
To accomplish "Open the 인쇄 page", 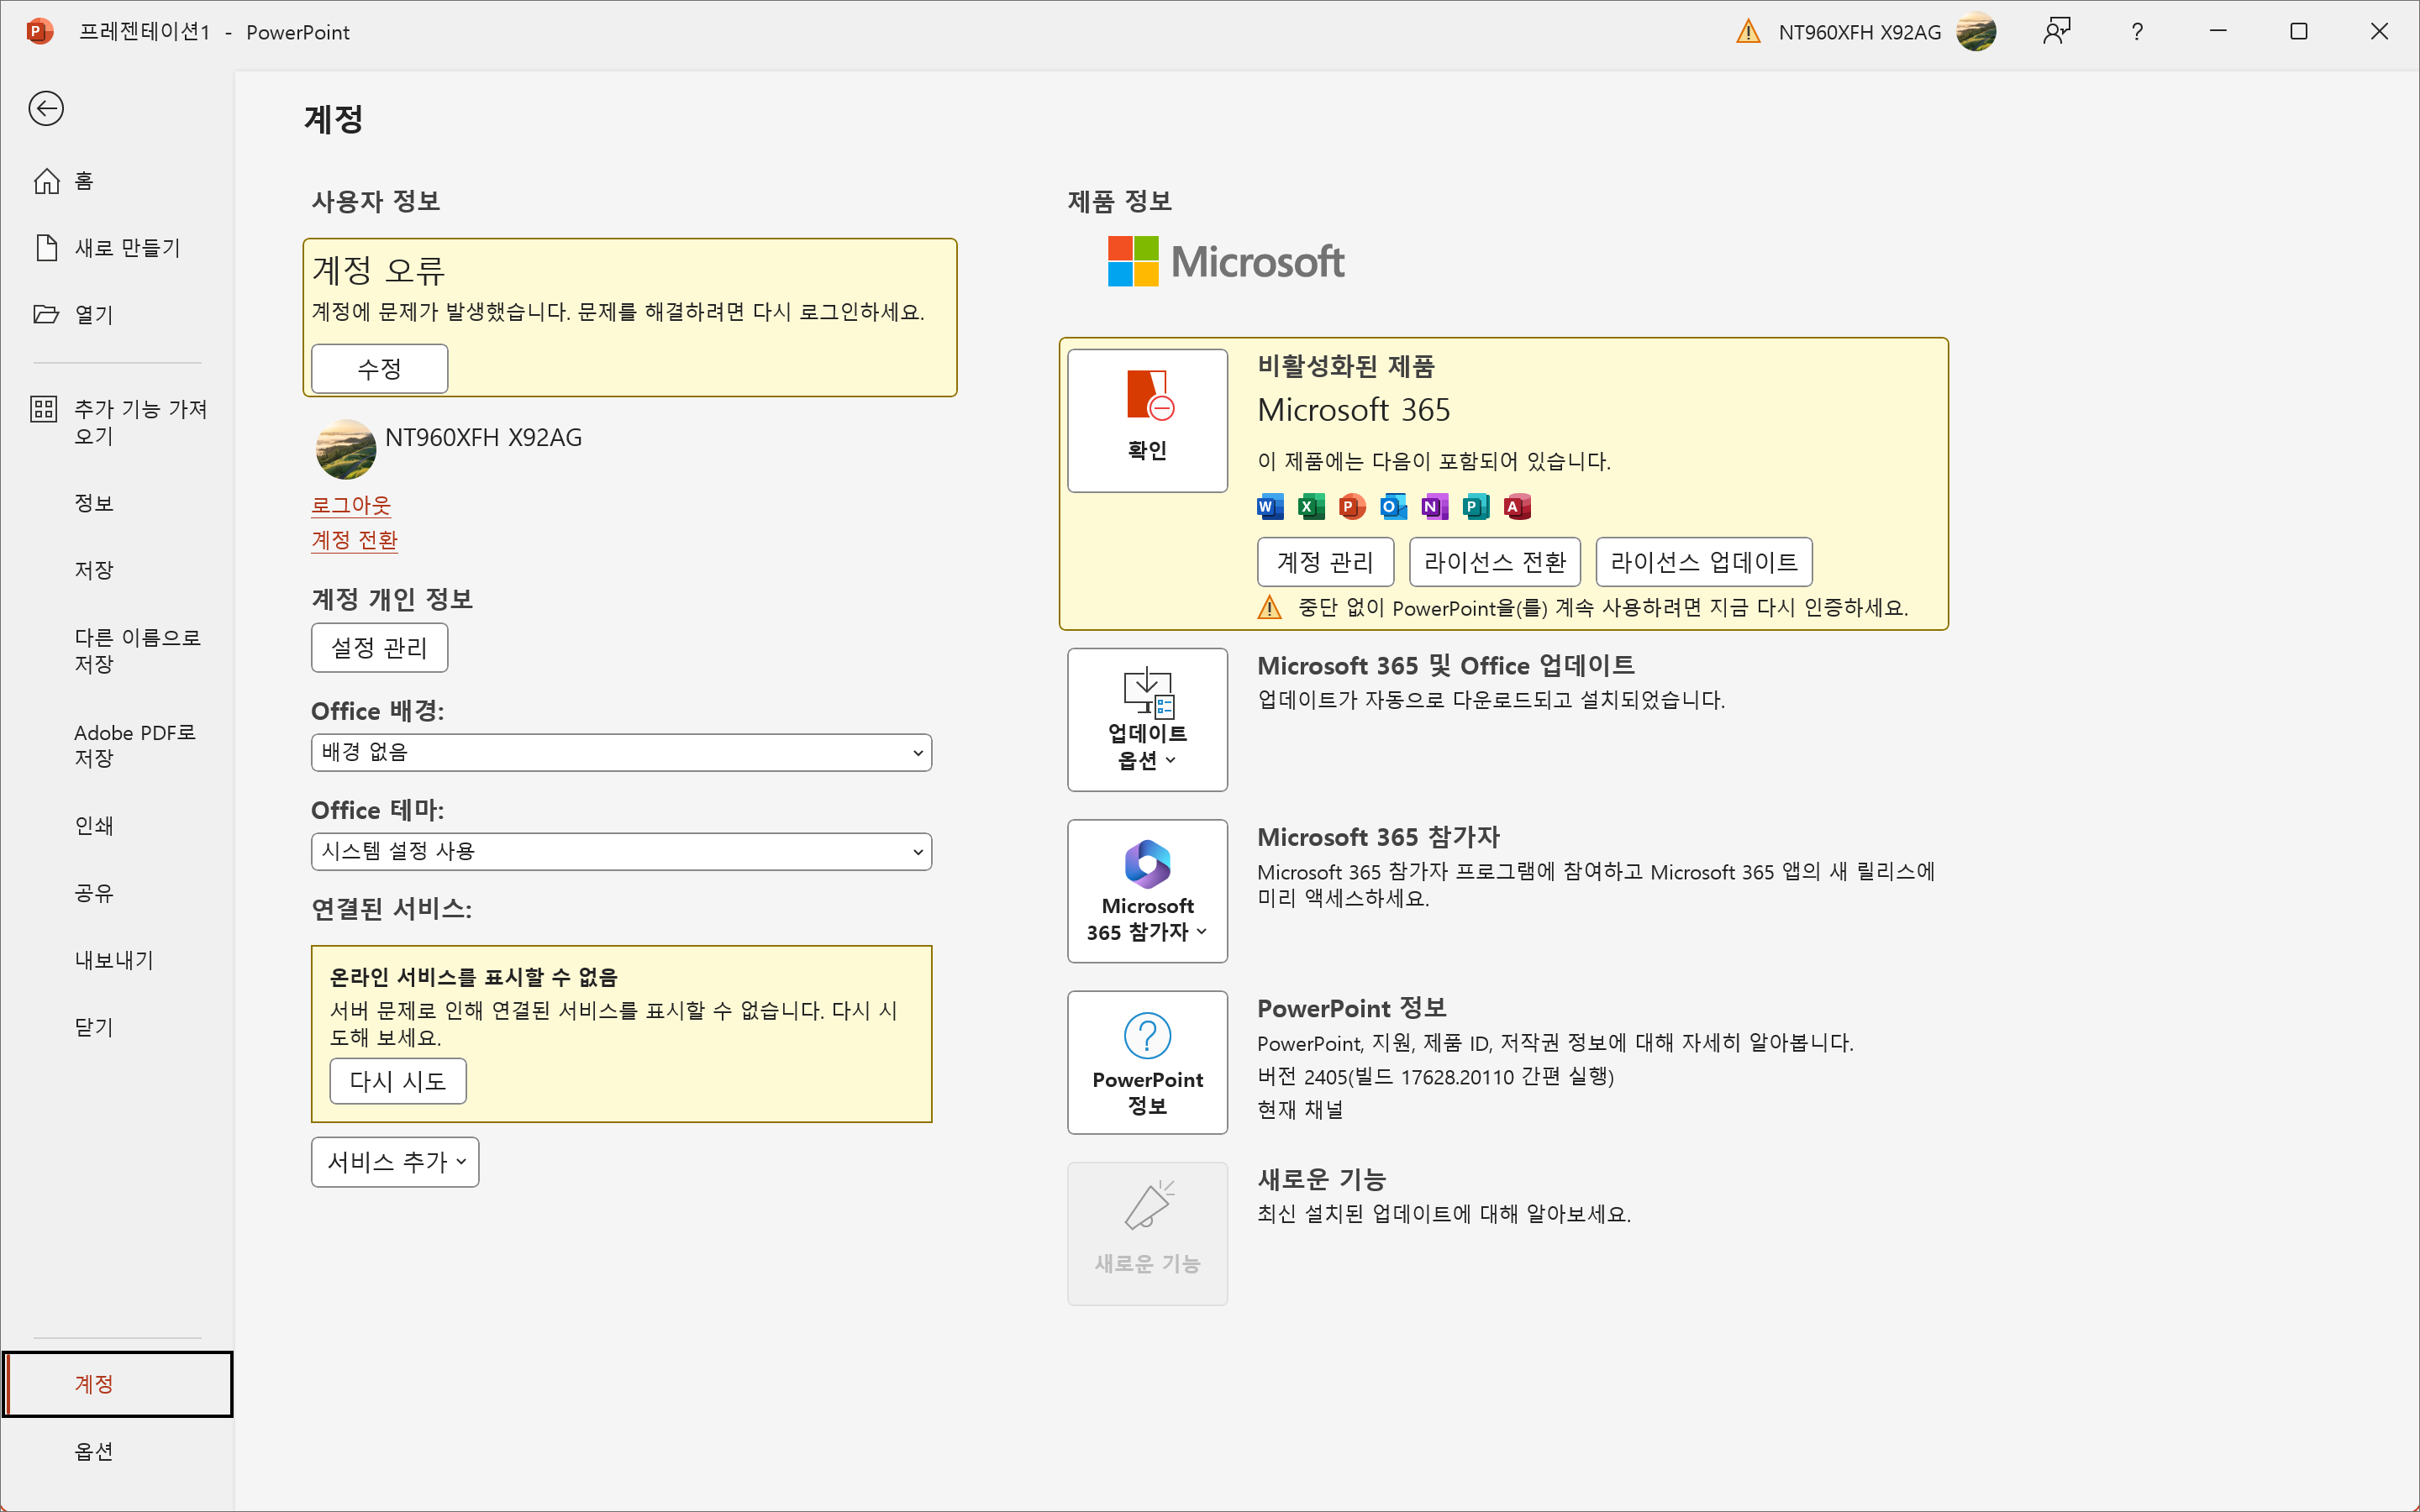I will pos(118,825).
